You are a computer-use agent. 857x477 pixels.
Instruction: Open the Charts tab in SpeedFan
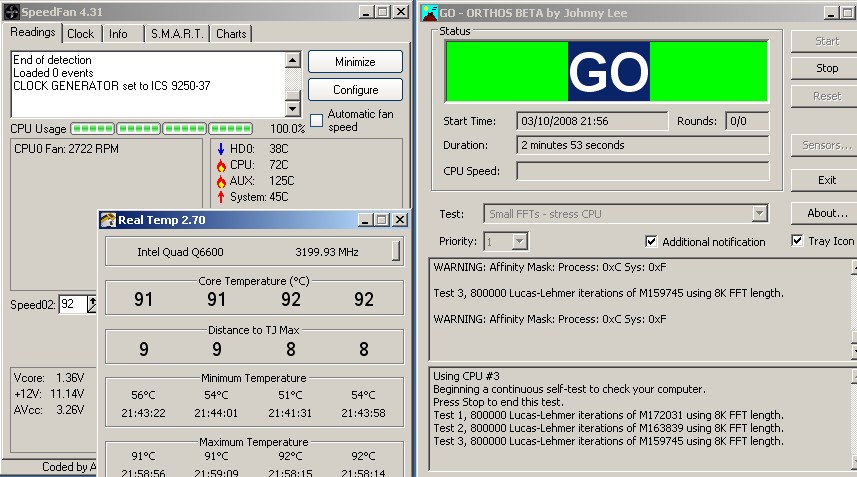(x=230, y=34)
